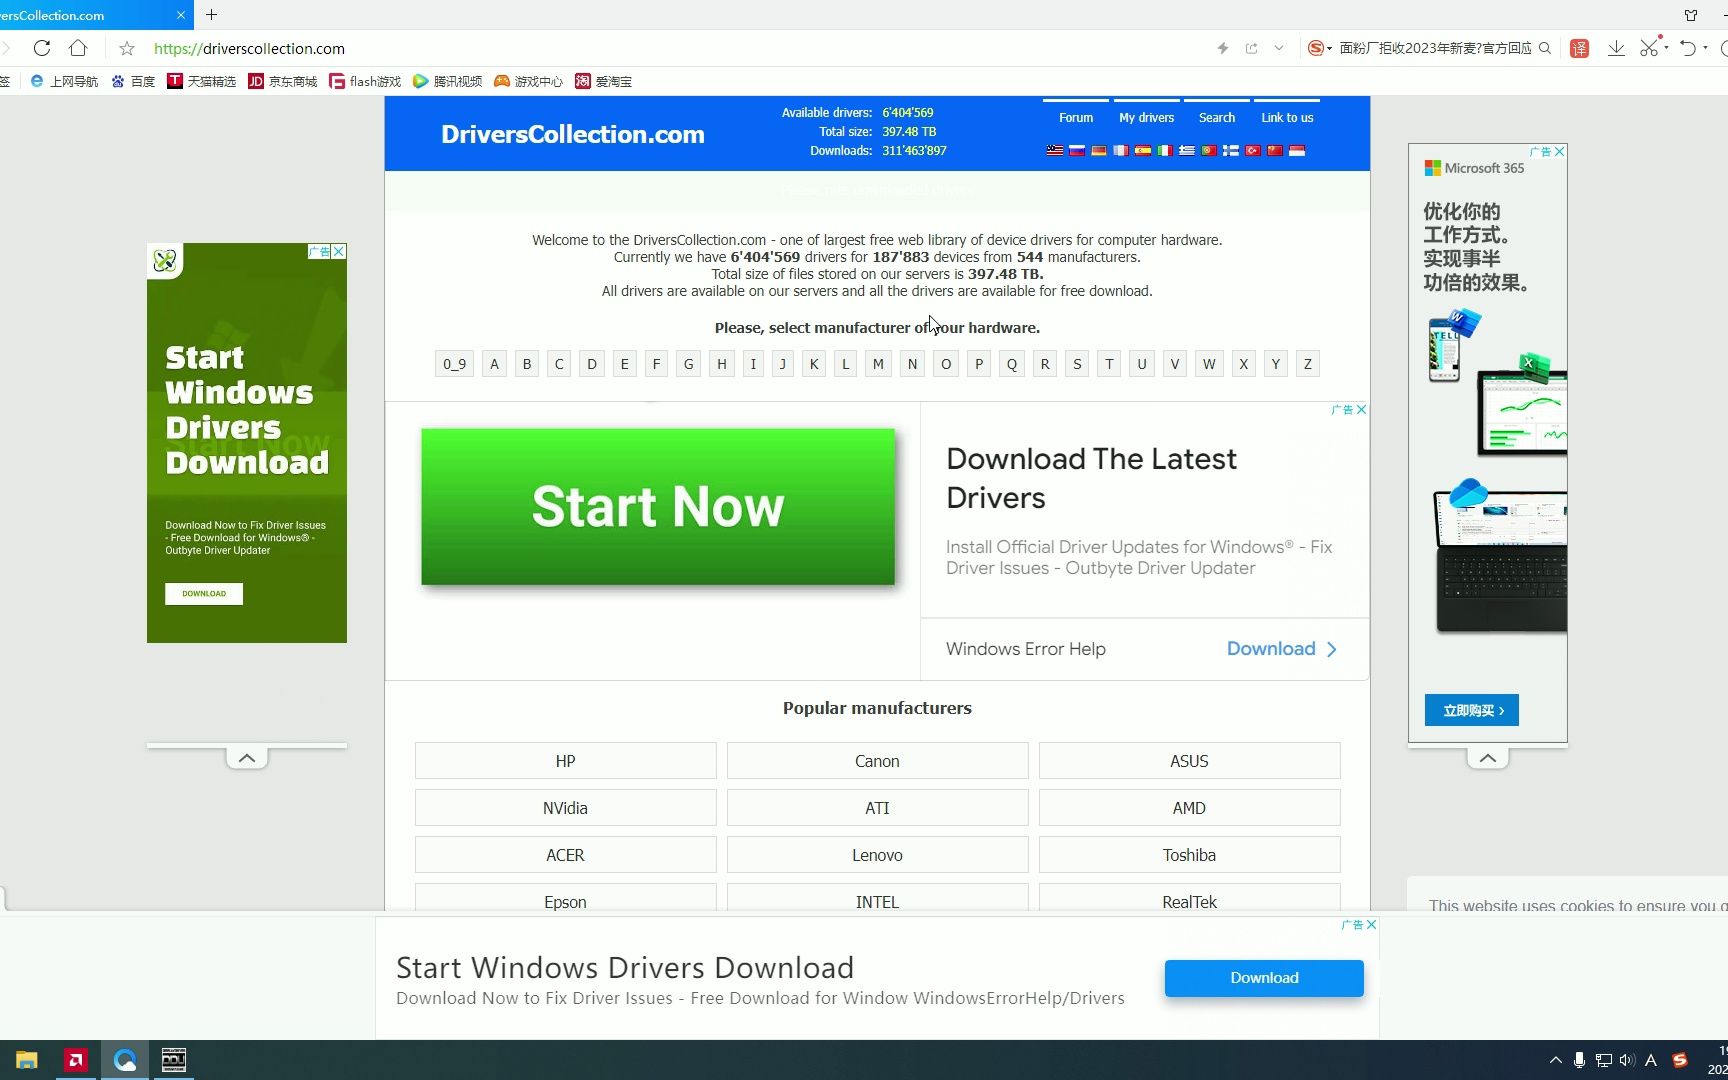Switch language with the German flag
Screen dimensions: 1728x1080
coord(1099,151)
